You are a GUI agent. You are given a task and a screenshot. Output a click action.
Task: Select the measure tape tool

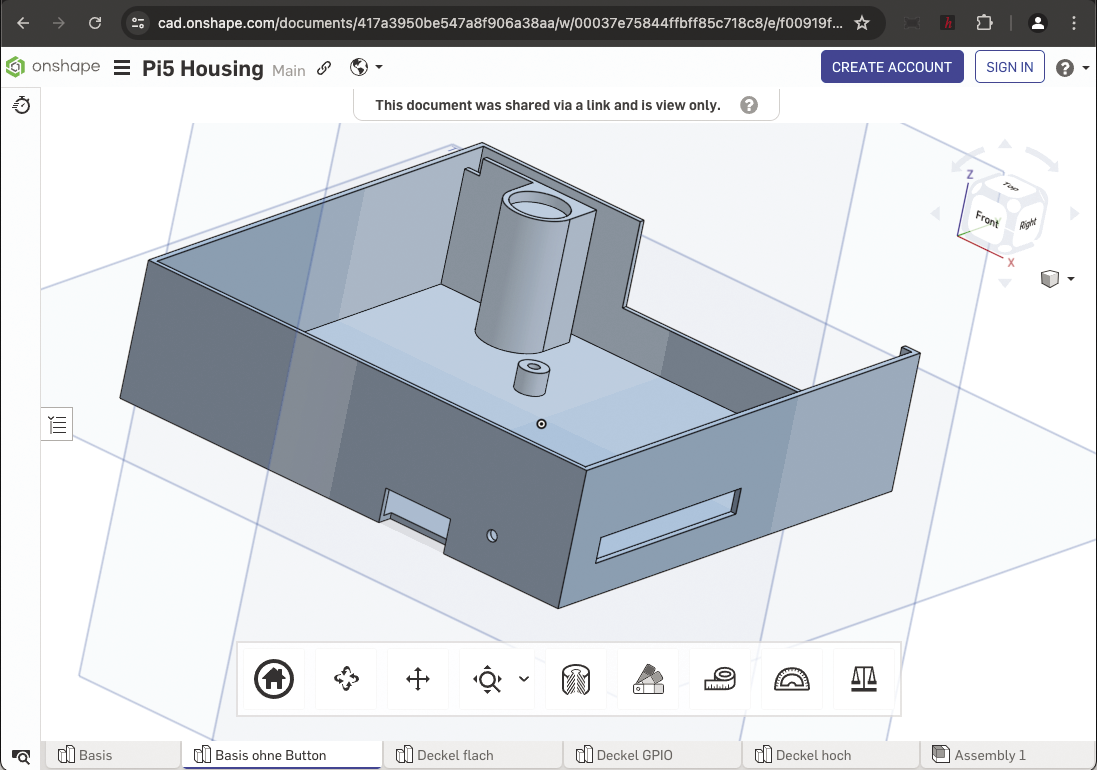coord(719,679)
